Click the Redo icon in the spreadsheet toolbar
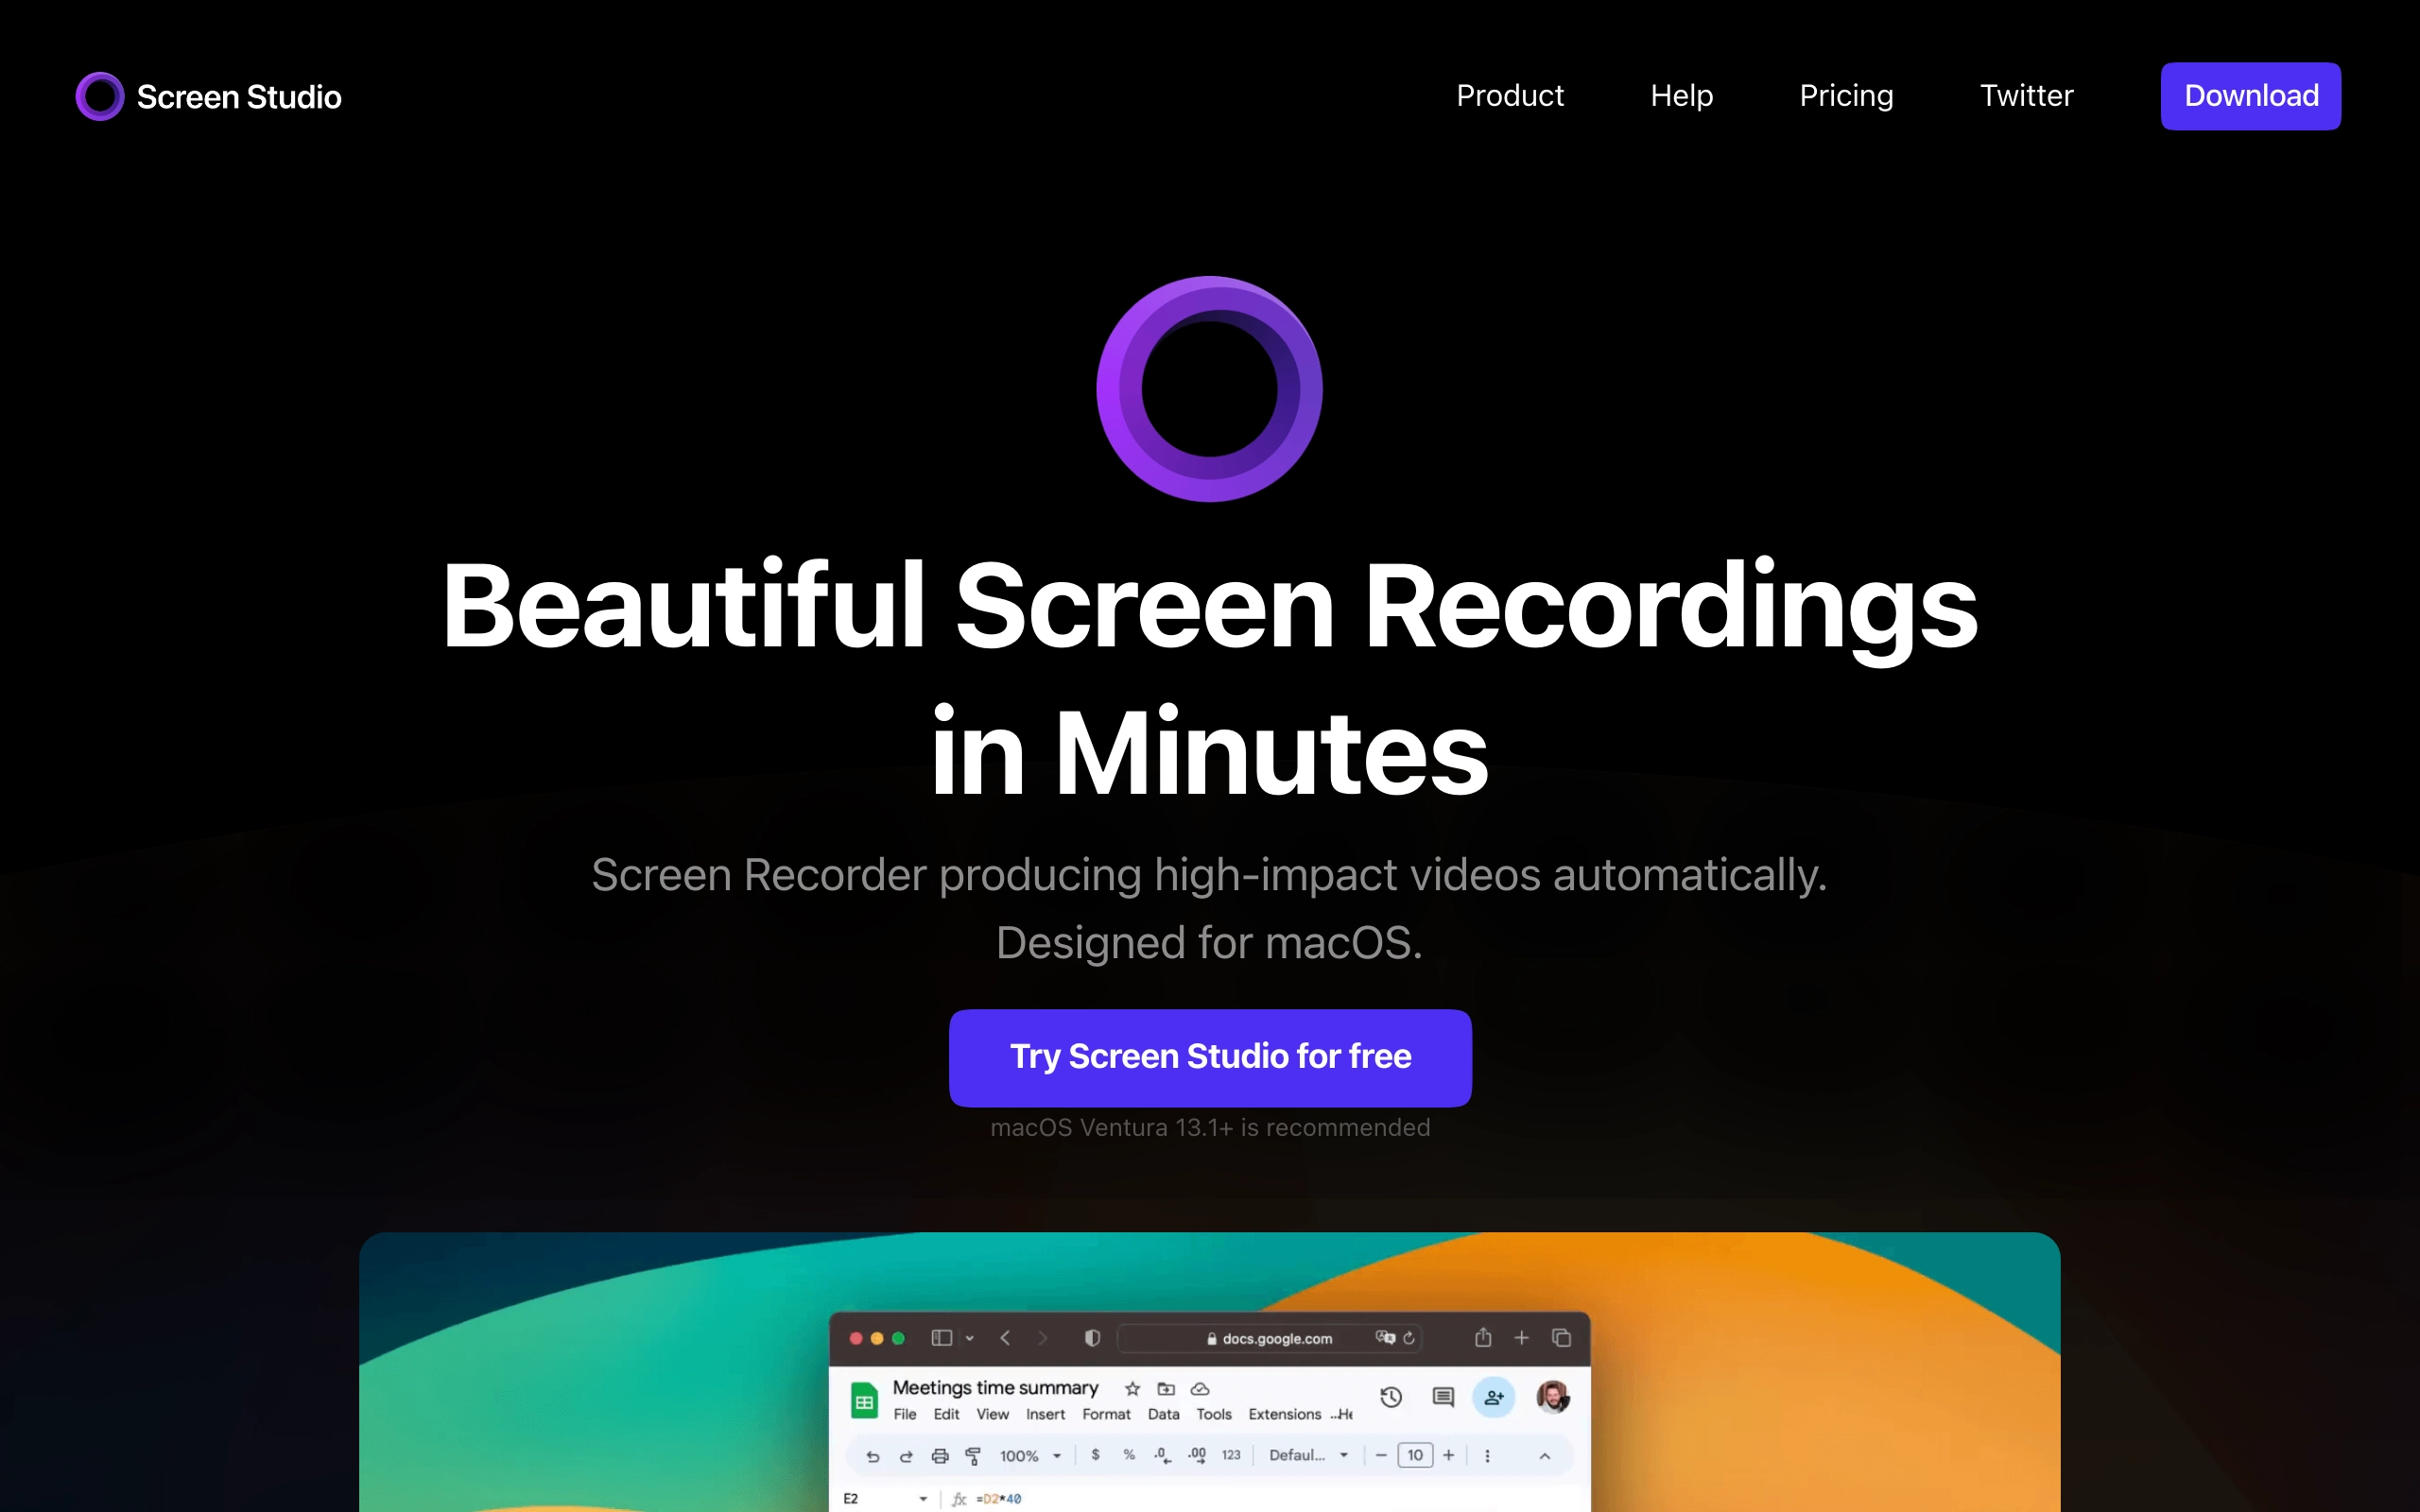 coord(906,1457)
